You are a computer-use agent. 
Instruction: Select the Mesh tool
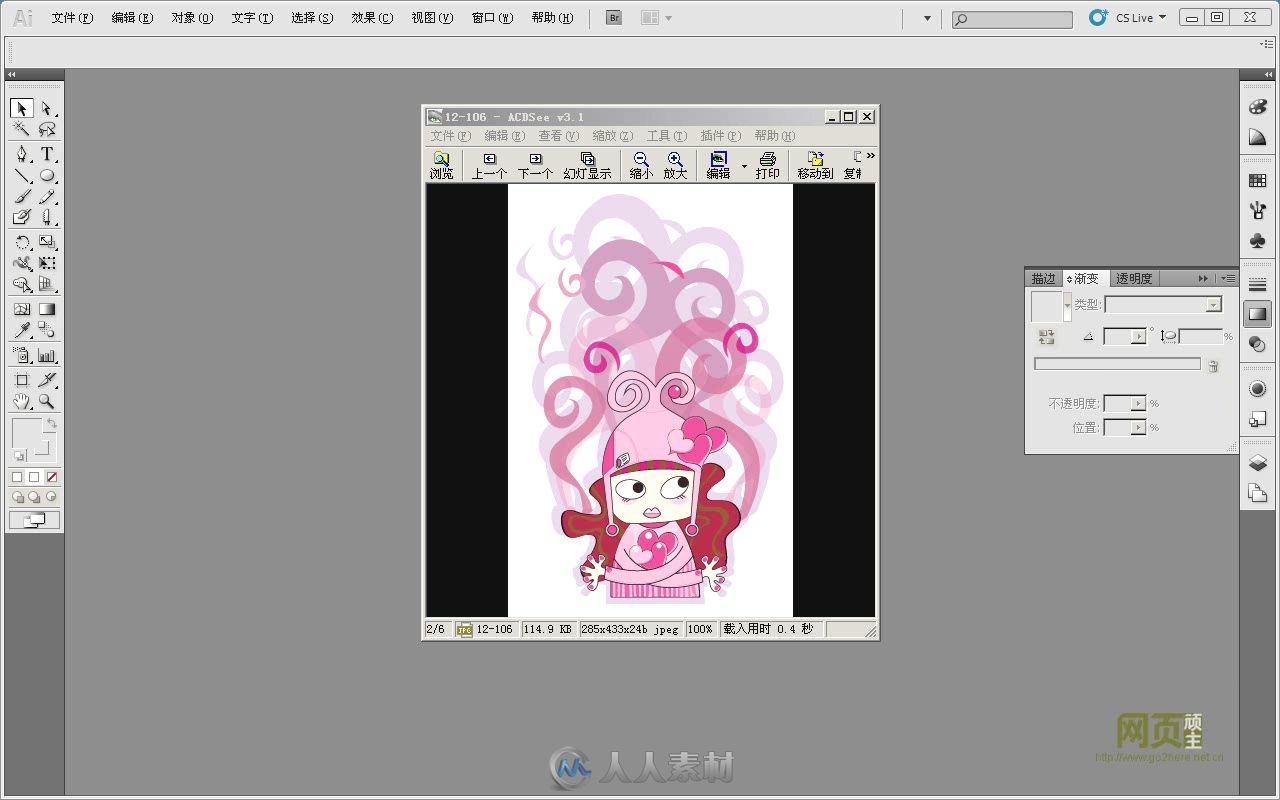(22, 309)
